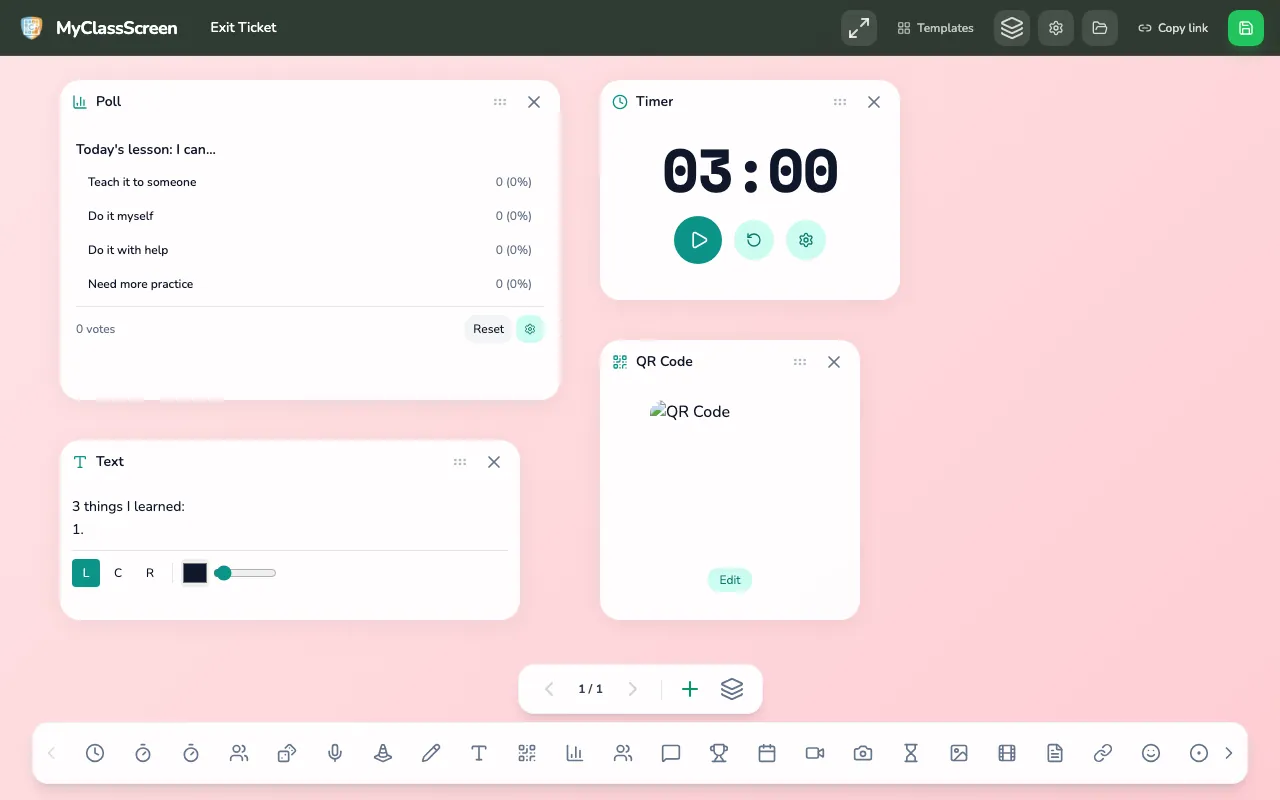Add a clock widget from the bottom toolbar
Image resolution: width=1280 pixels, height=800 pixels.
click(x=95, y=753)
